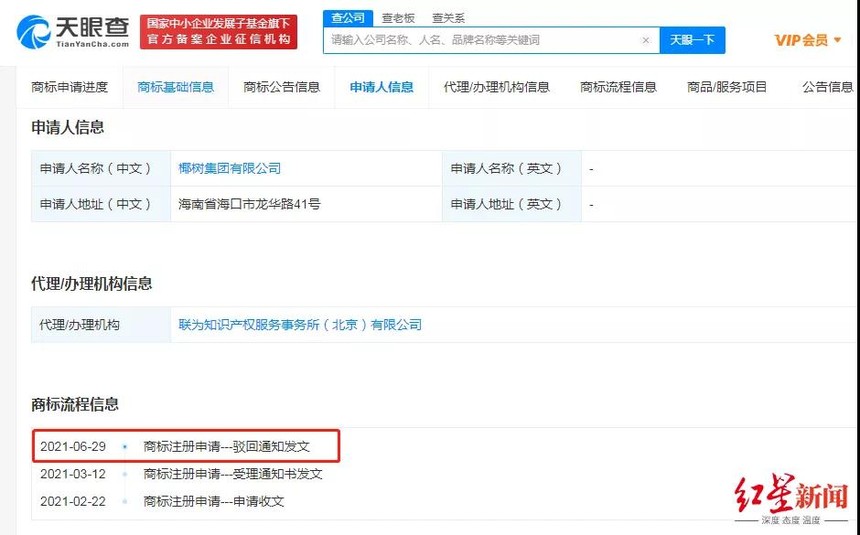Viewport: 860px width, 535px height.
Task: Click the 天眼一下 search button
Action: point(692,40)
